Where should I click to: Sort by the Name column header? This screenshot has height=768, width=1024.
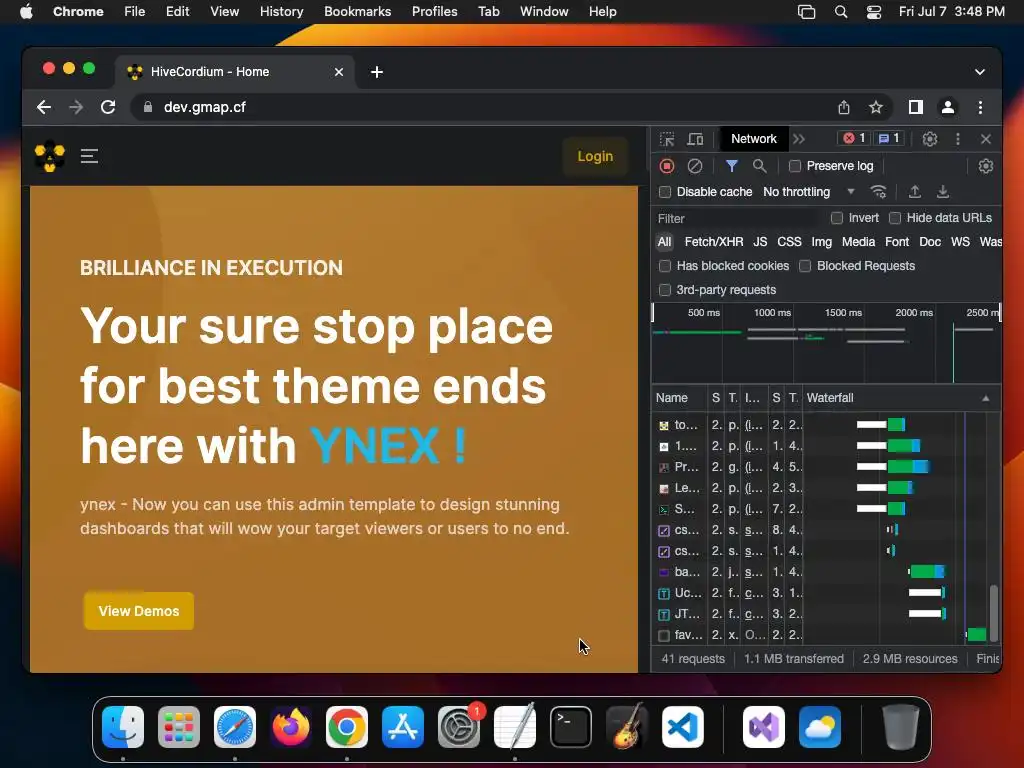[x=680, y=398]
